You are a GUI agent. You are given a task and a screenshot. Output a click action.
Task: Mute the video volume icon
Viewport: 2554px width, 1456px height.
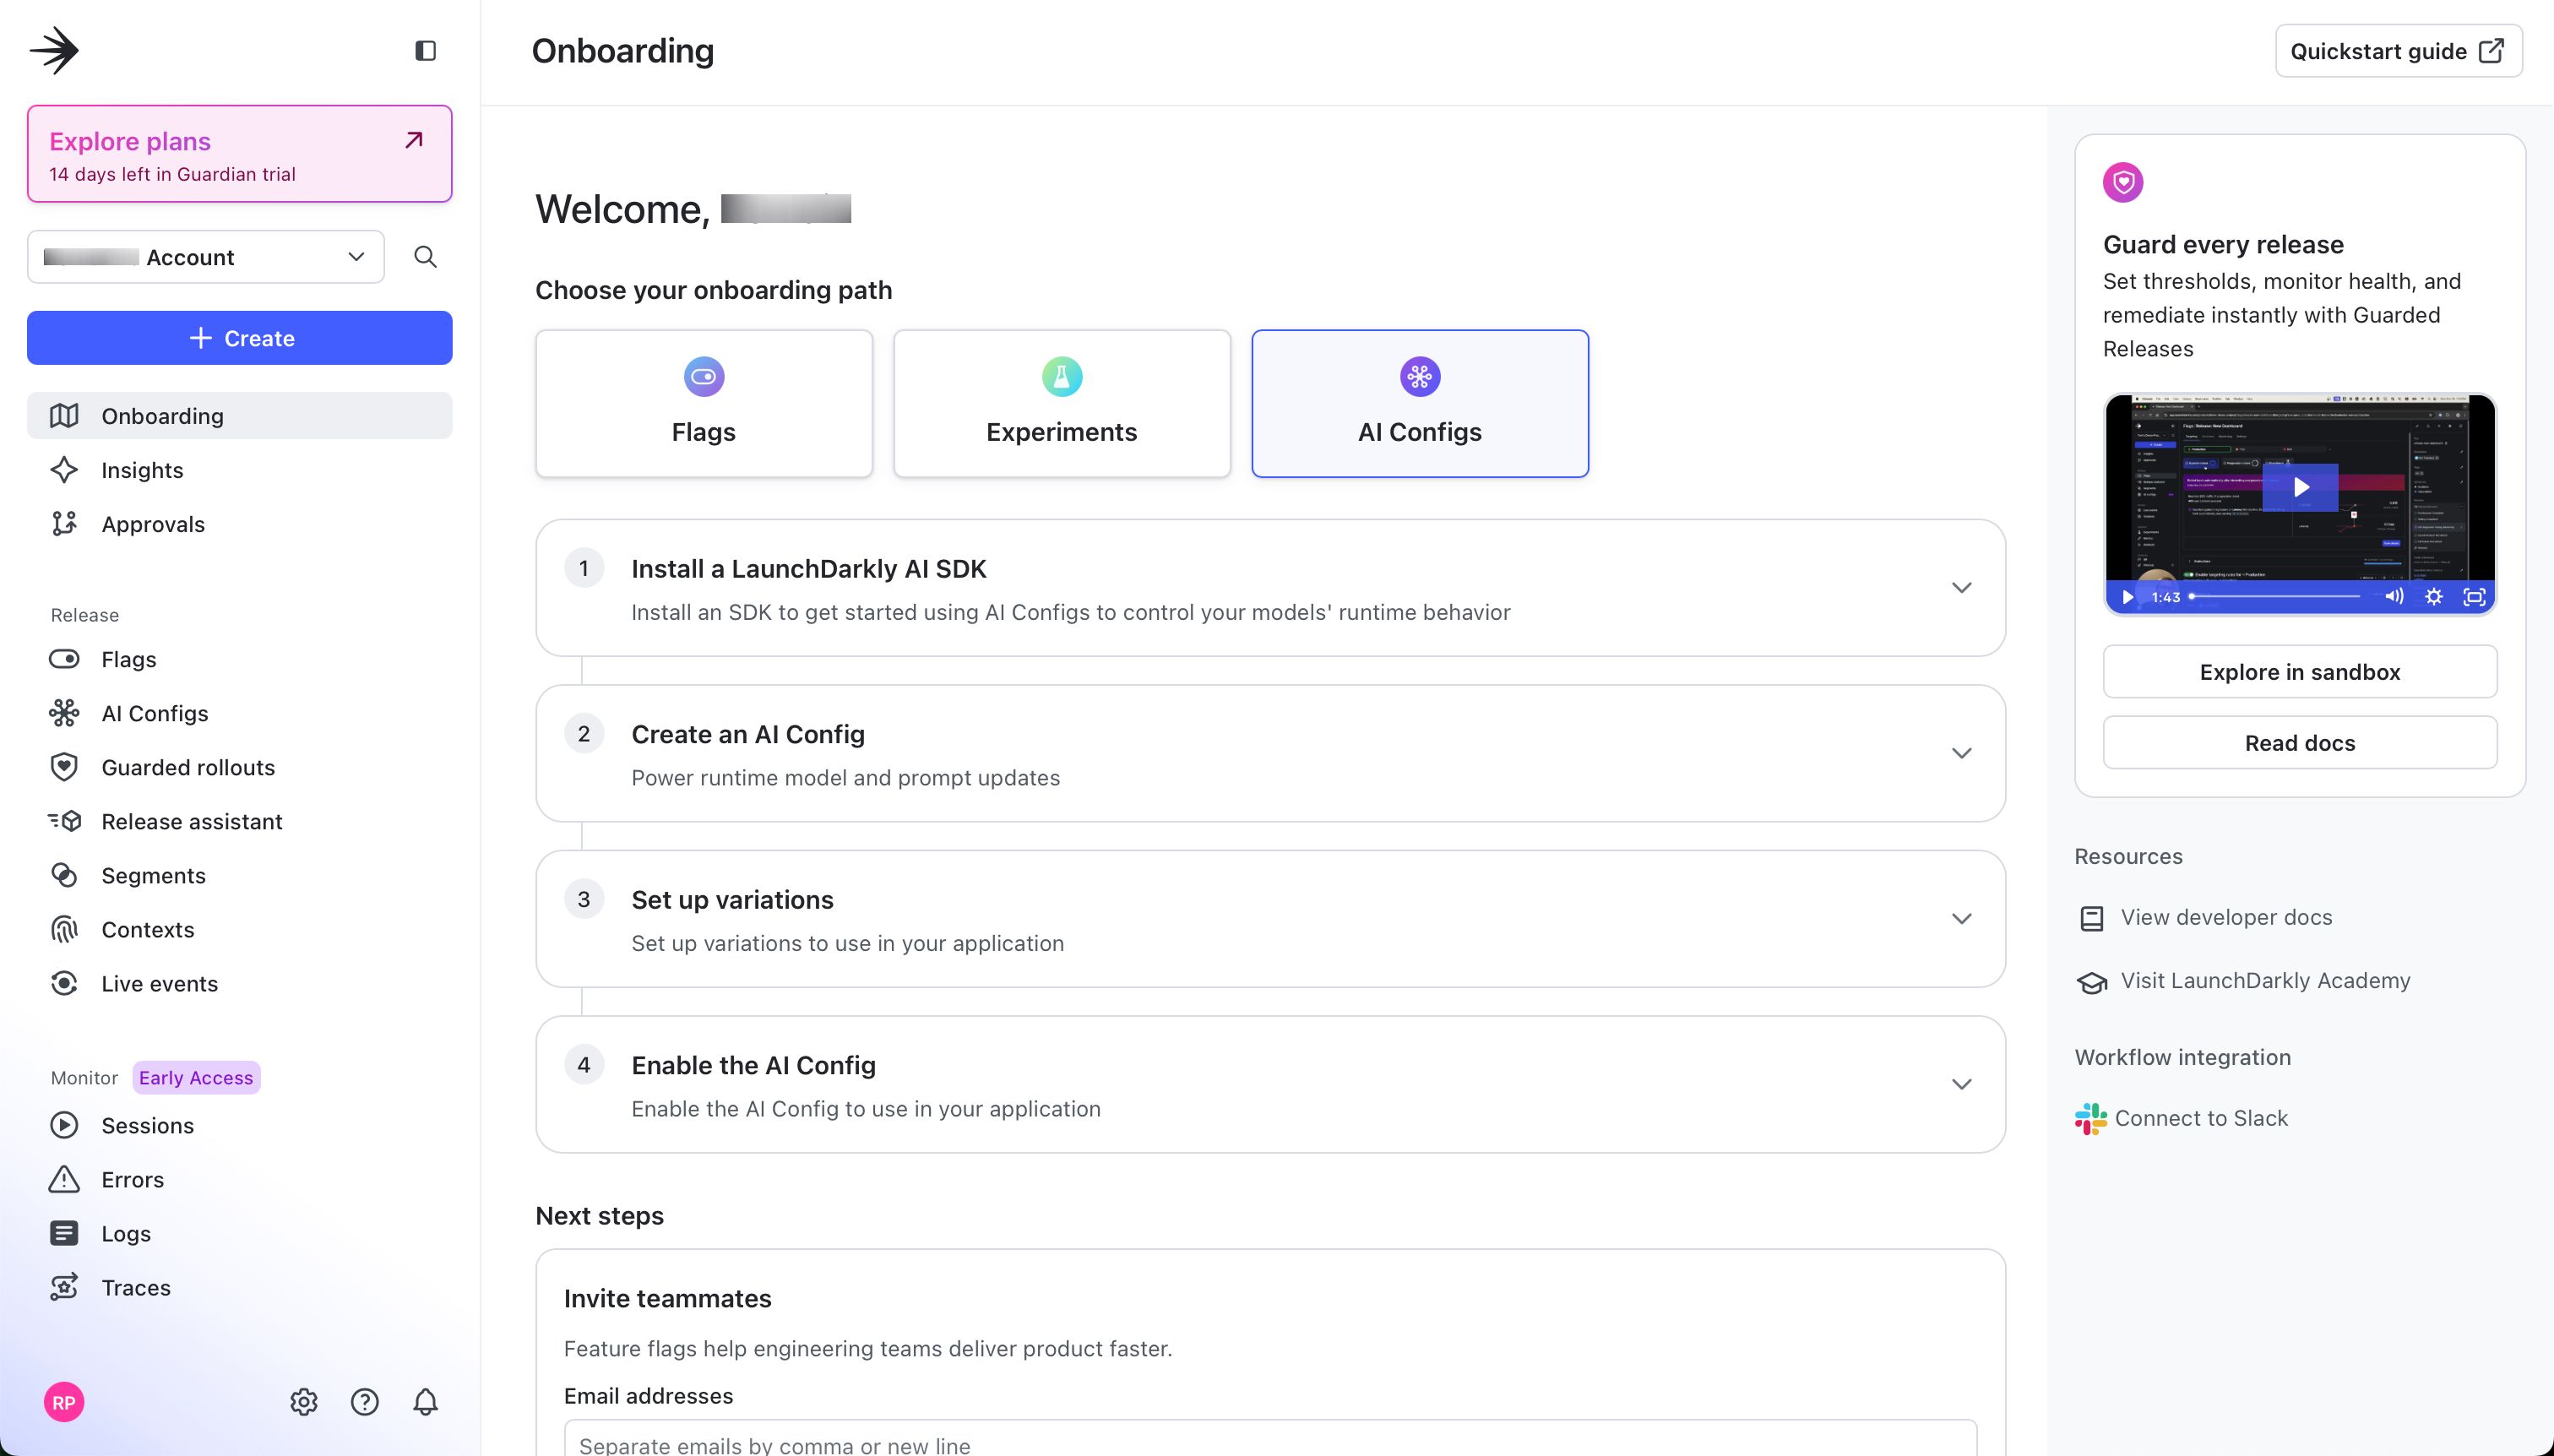pyautogui.click(x=2394, y=596)
